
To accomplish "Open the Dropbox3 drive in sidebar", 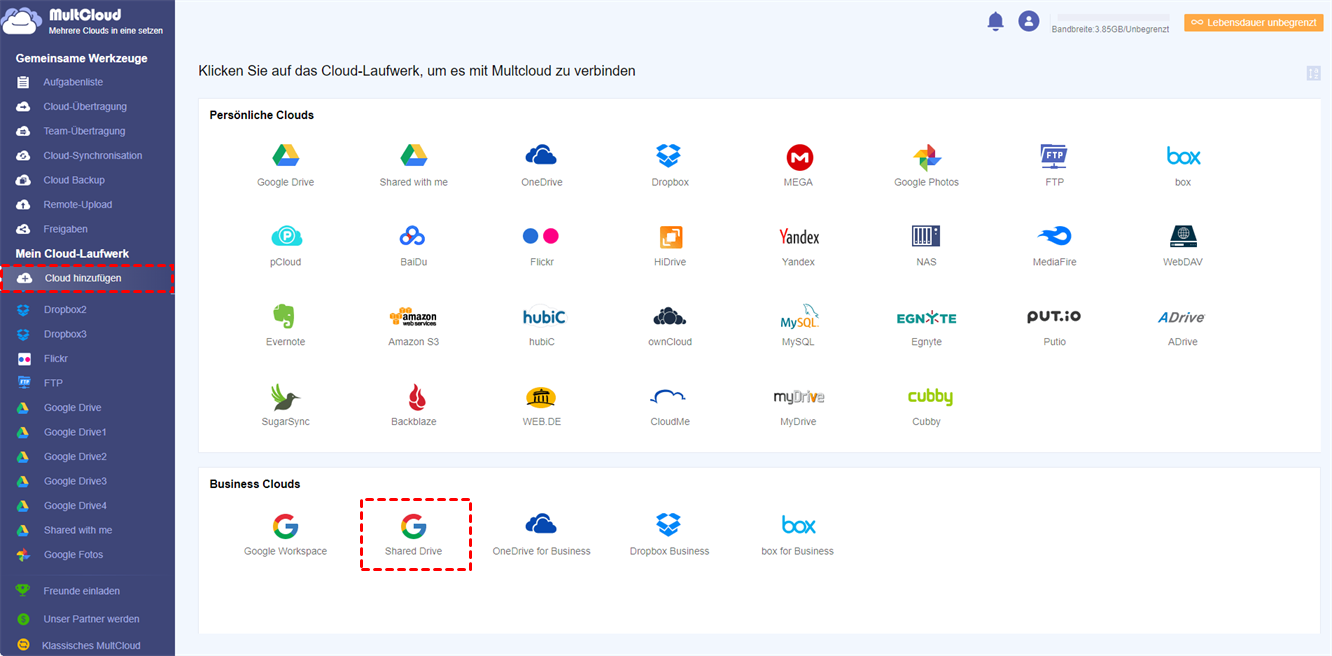I will pos(65,334).
